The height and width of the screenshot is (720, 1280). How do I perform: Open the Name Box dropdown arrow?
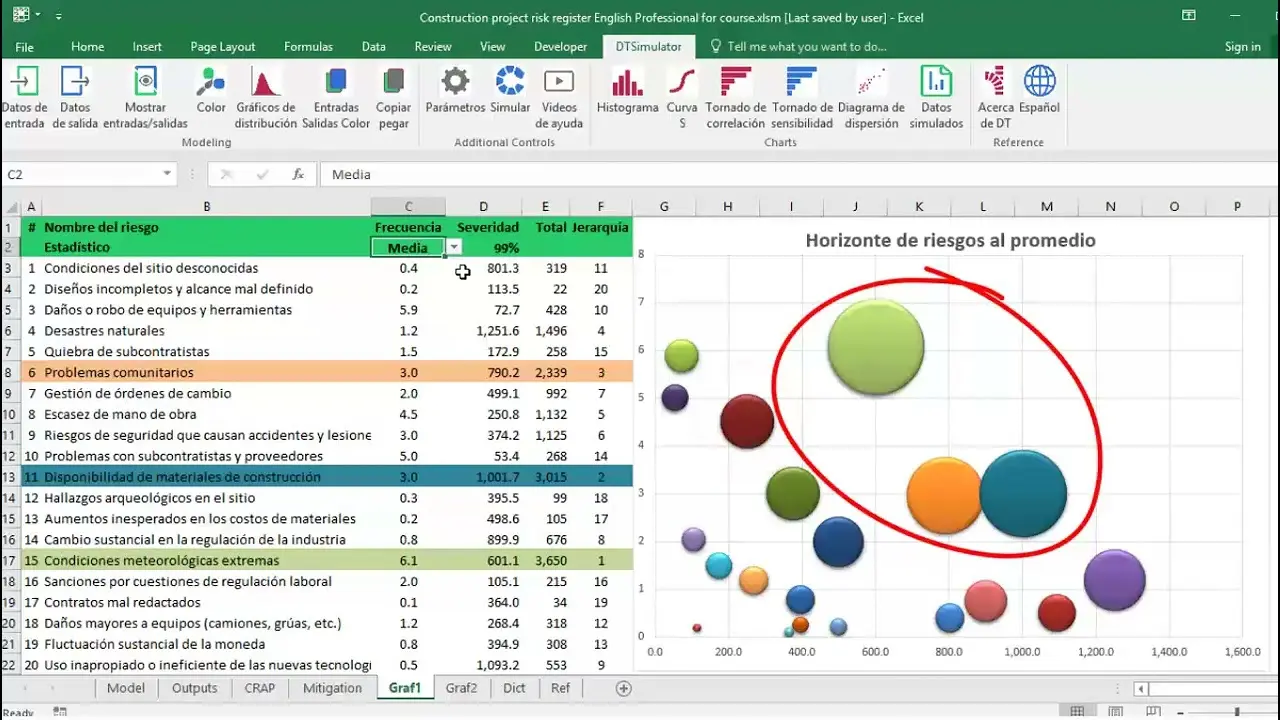(x=167, y=174)
